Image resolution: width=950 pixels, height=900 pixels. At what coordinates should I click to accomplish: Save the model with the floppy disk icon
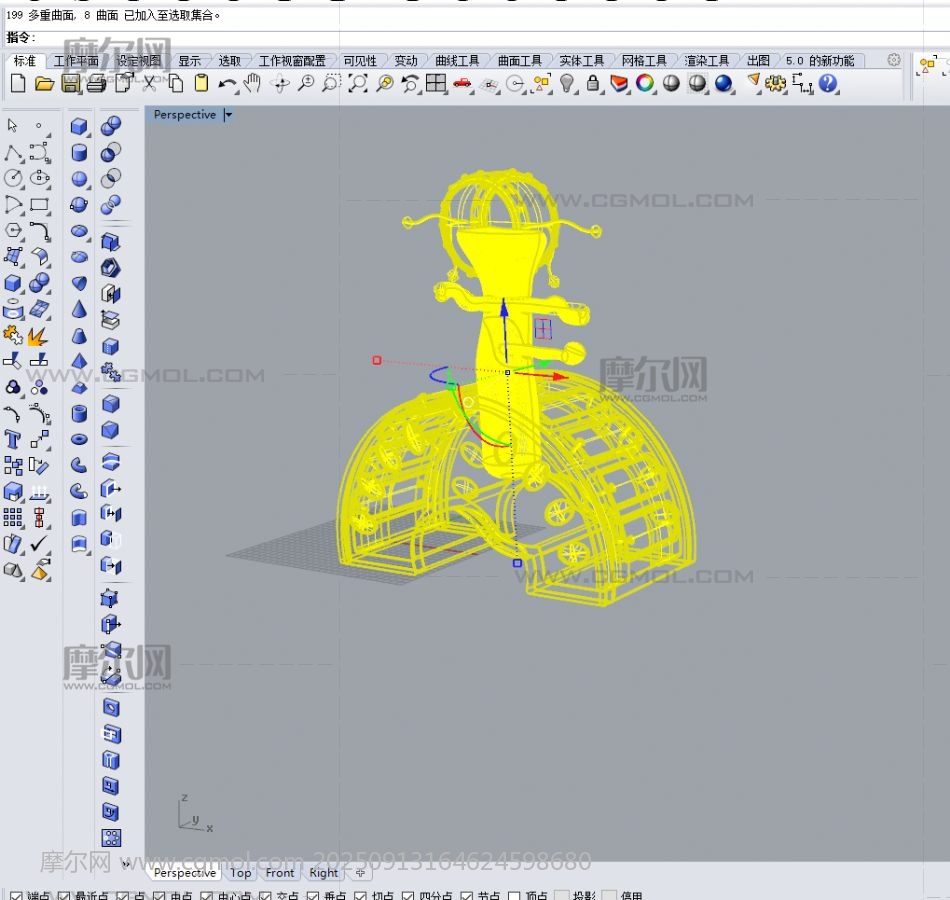pos(70,84)
